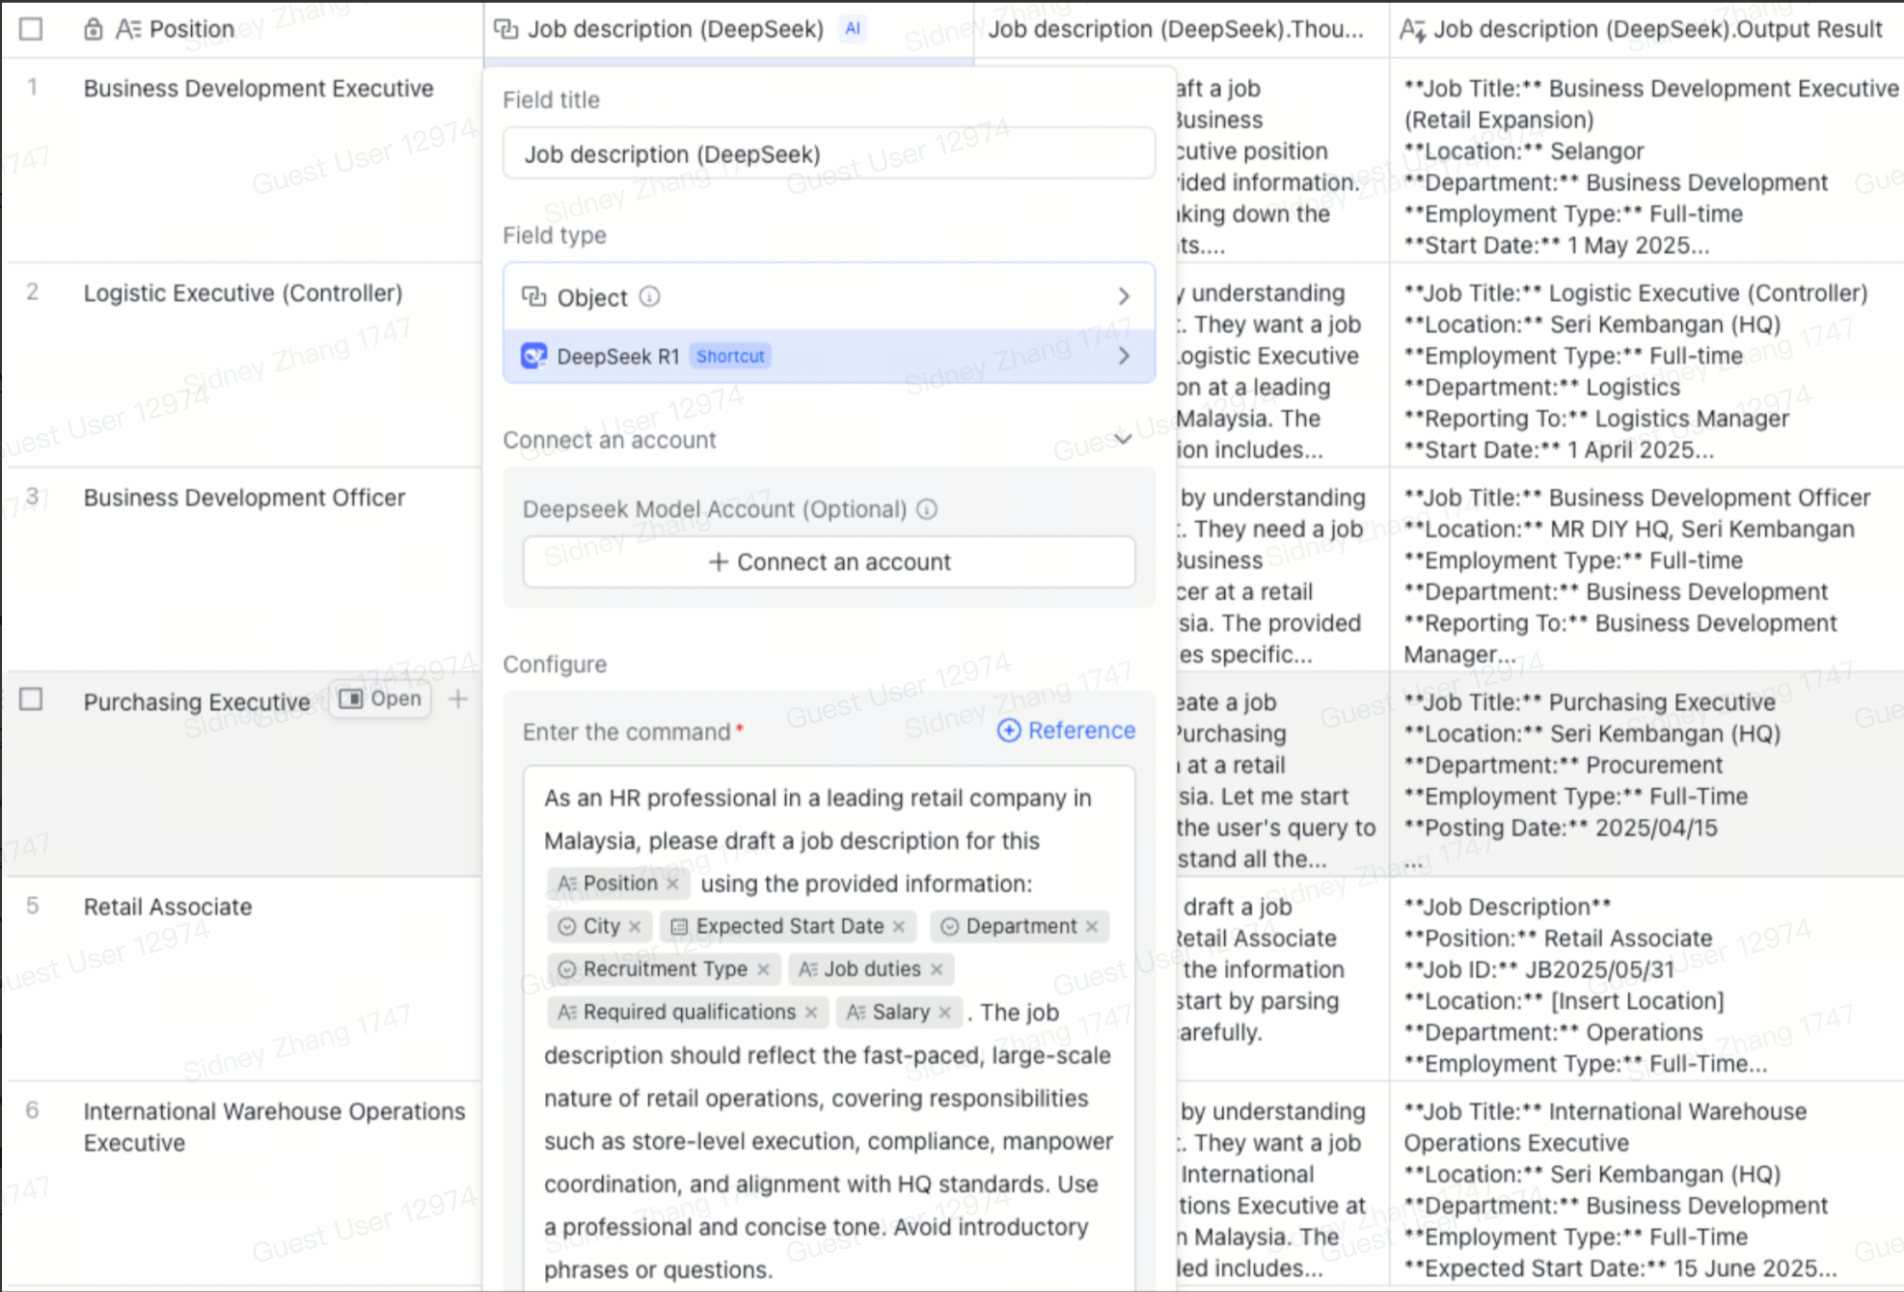Select all rows with the header checkbox
This screenshot has height=1292, width=1904.
pos(31,29)
